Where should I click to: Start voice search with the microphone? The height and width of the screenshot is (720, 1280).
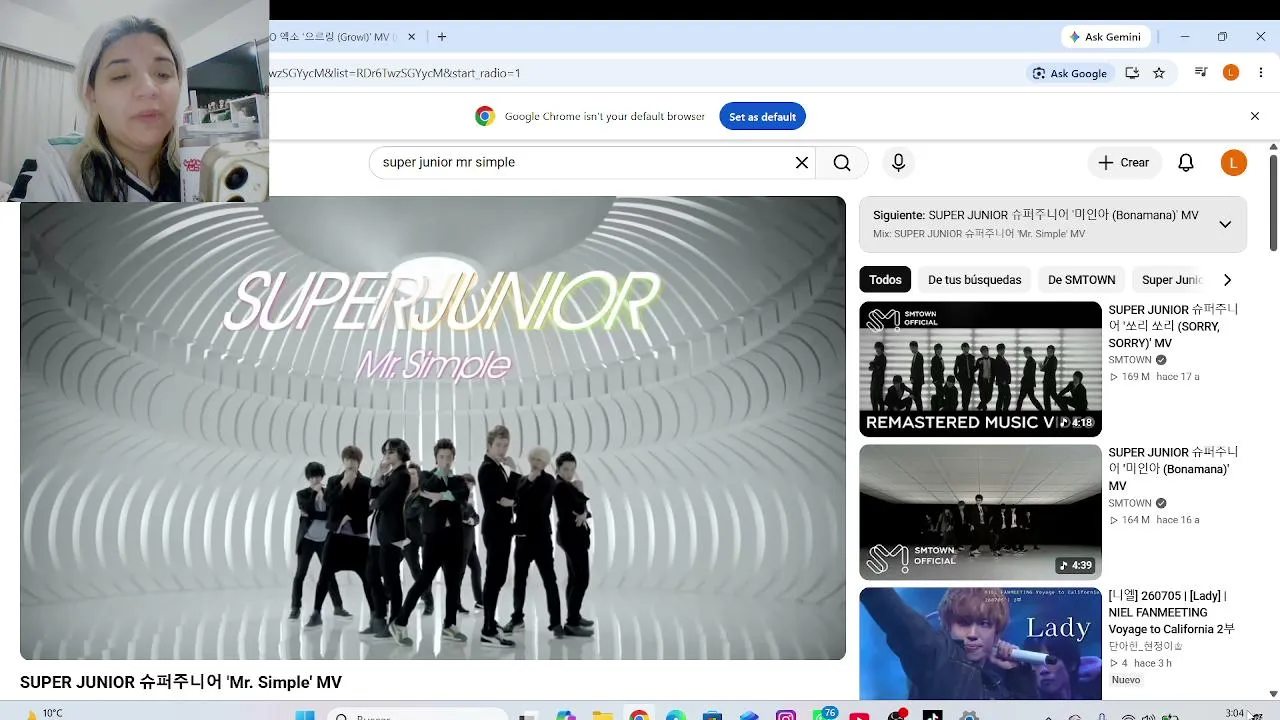pos(898,163)
